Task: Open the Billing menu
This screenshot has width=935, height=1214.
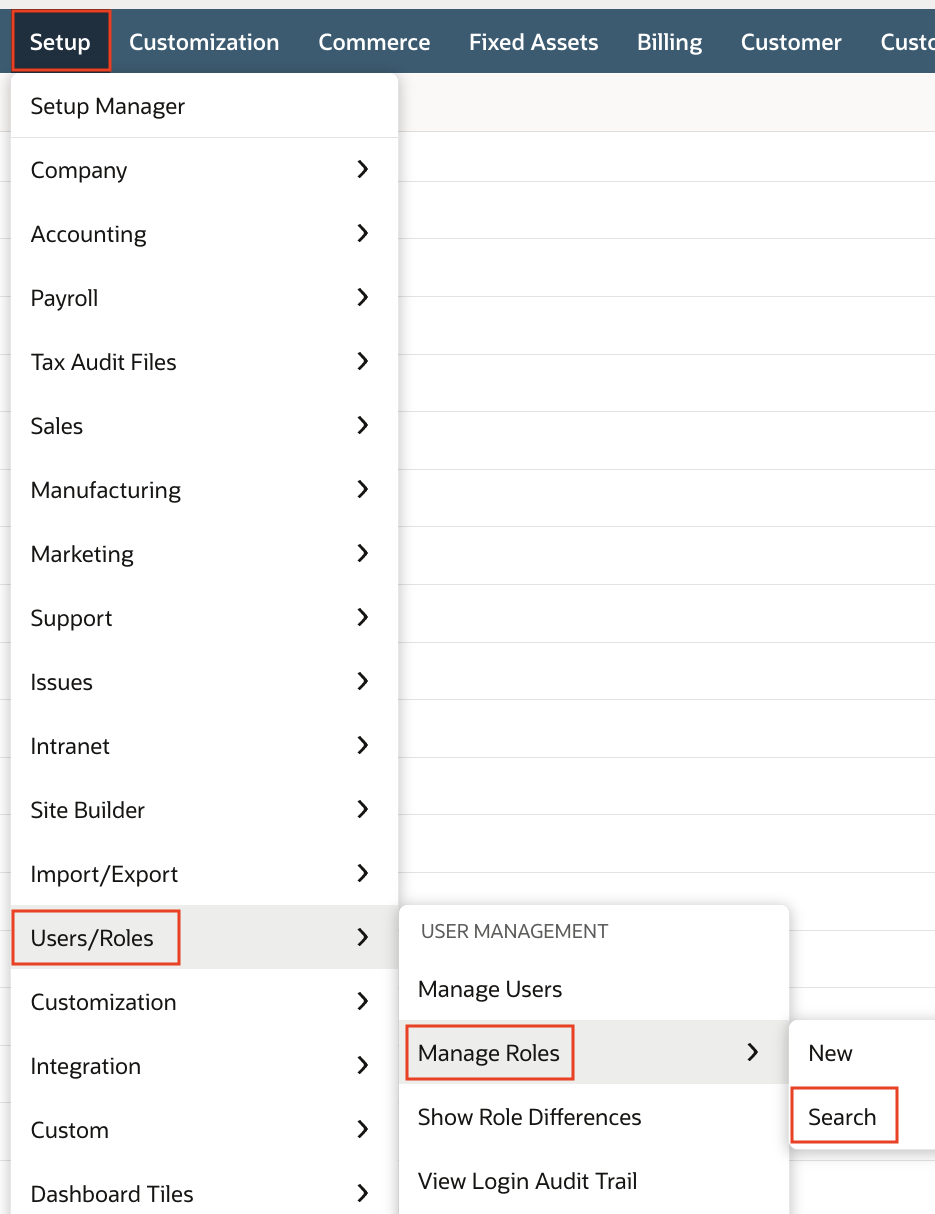Action: point(669,41)
